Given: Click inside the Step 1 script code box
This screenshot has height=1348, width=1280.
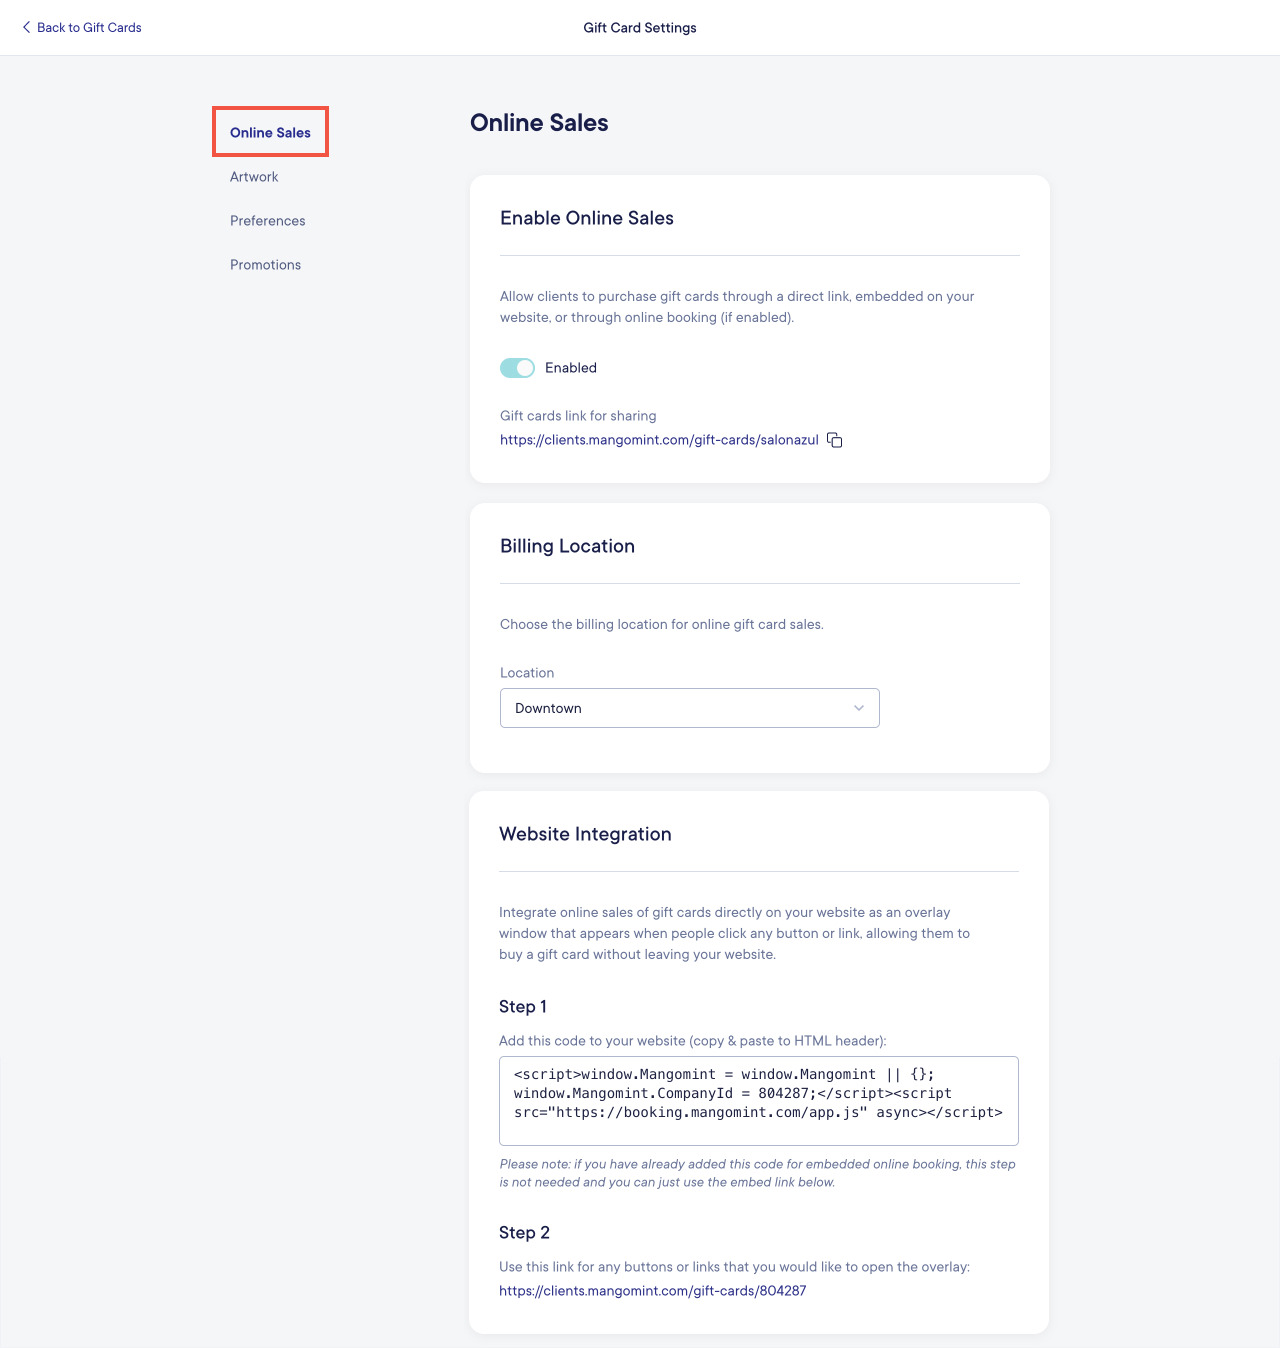Looking at the screenshot, I should [x=759, y=1101].
